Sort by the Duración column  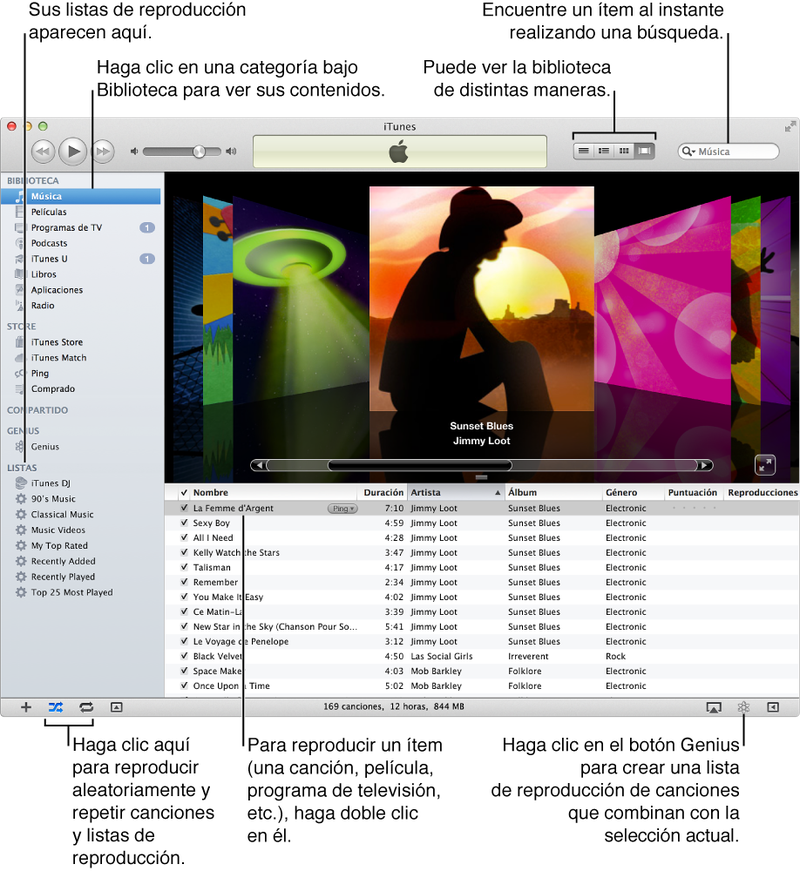(383, 492)
